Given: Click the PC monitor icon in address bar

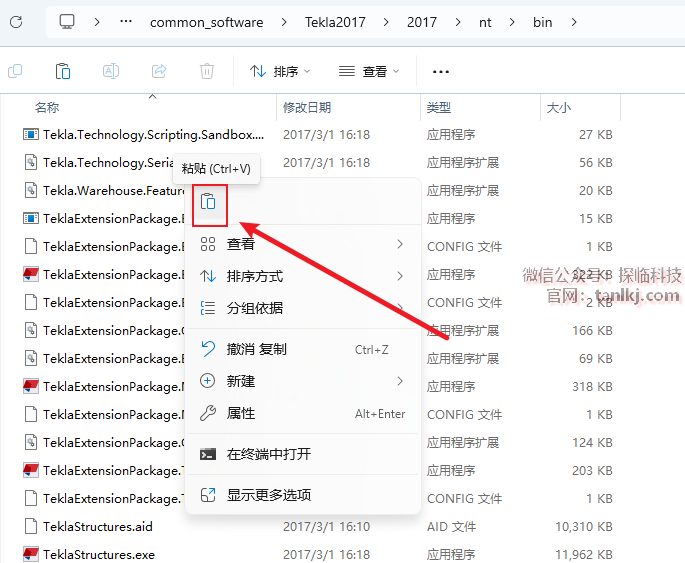Looking at the screenshot, I should (67, 21).
